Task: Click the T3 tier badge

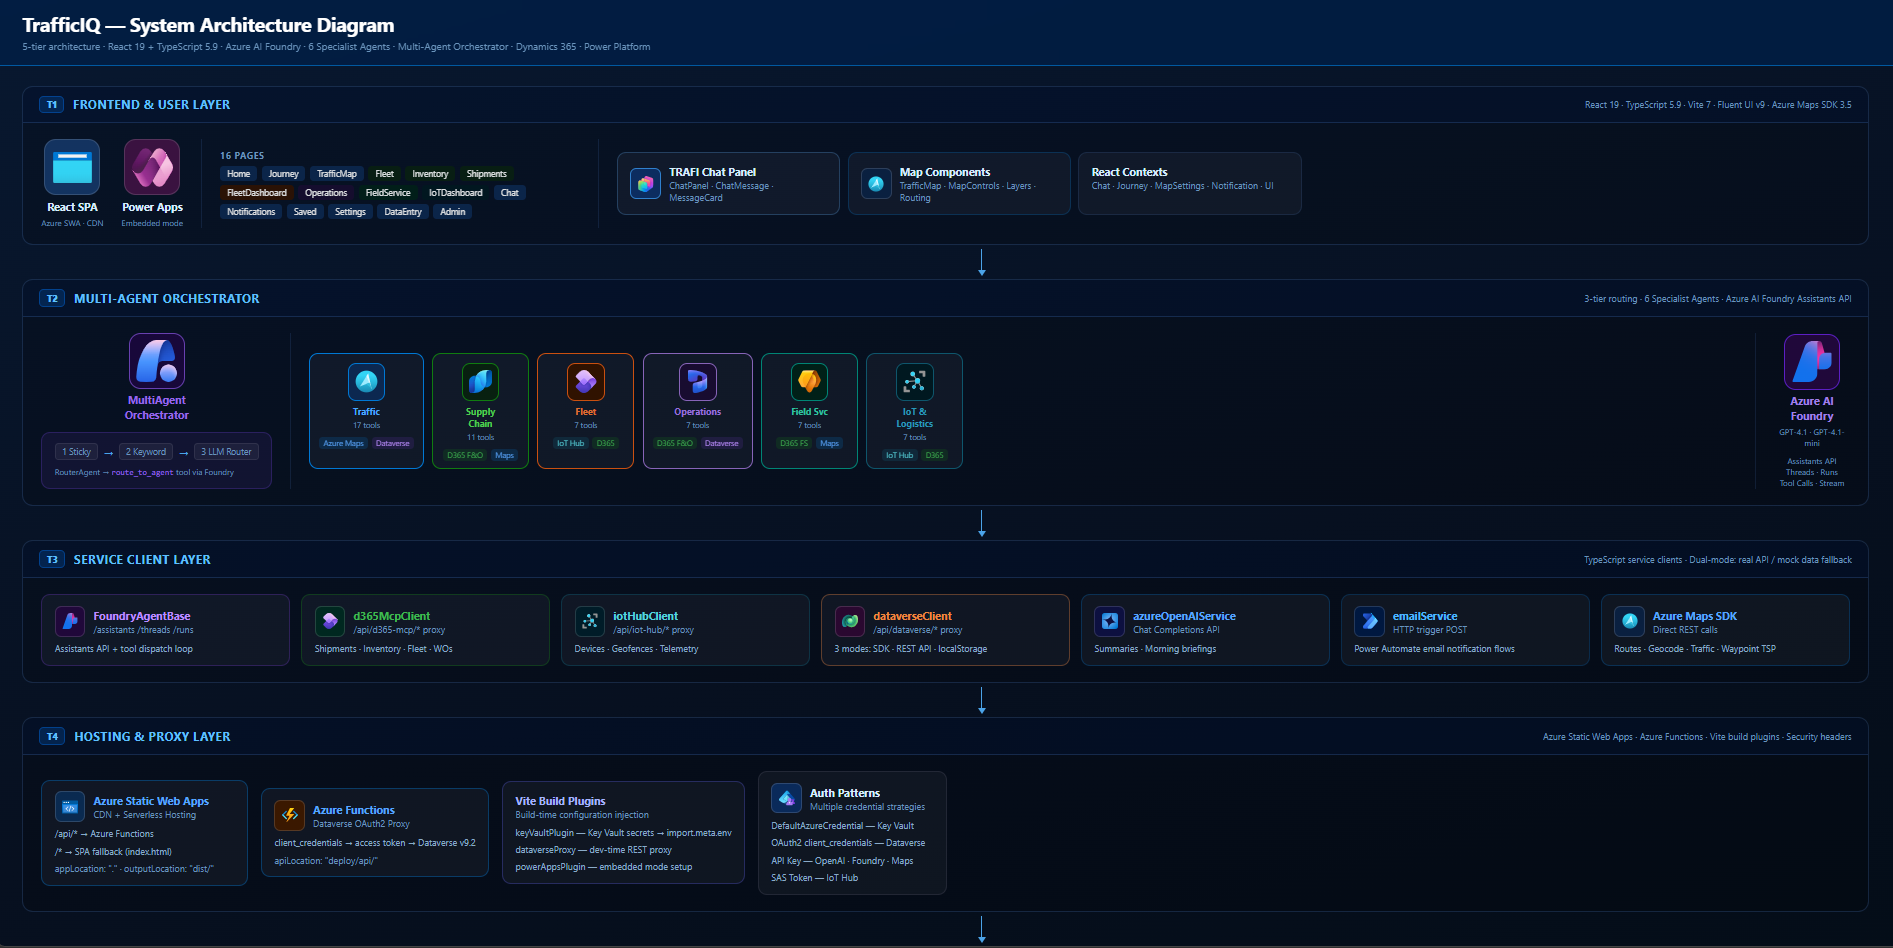Action: [52, 560]
